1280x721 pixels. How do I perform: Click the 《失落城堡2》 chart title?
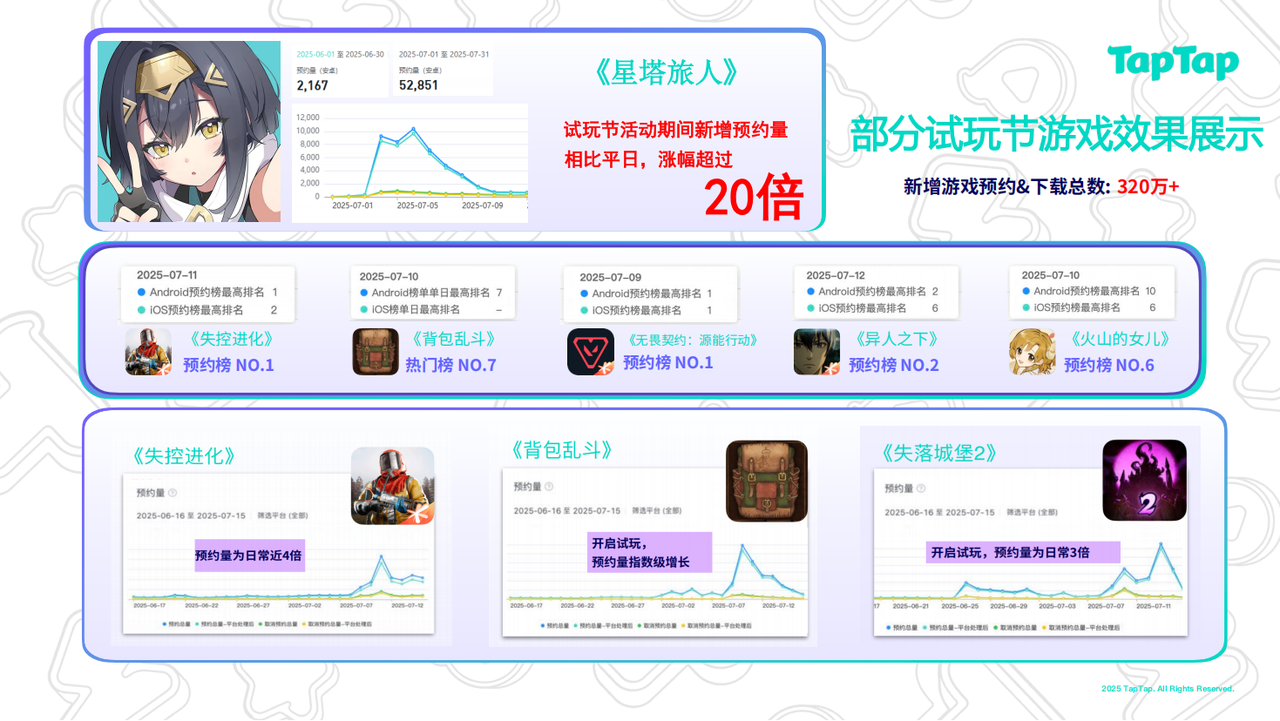point(940,452)
